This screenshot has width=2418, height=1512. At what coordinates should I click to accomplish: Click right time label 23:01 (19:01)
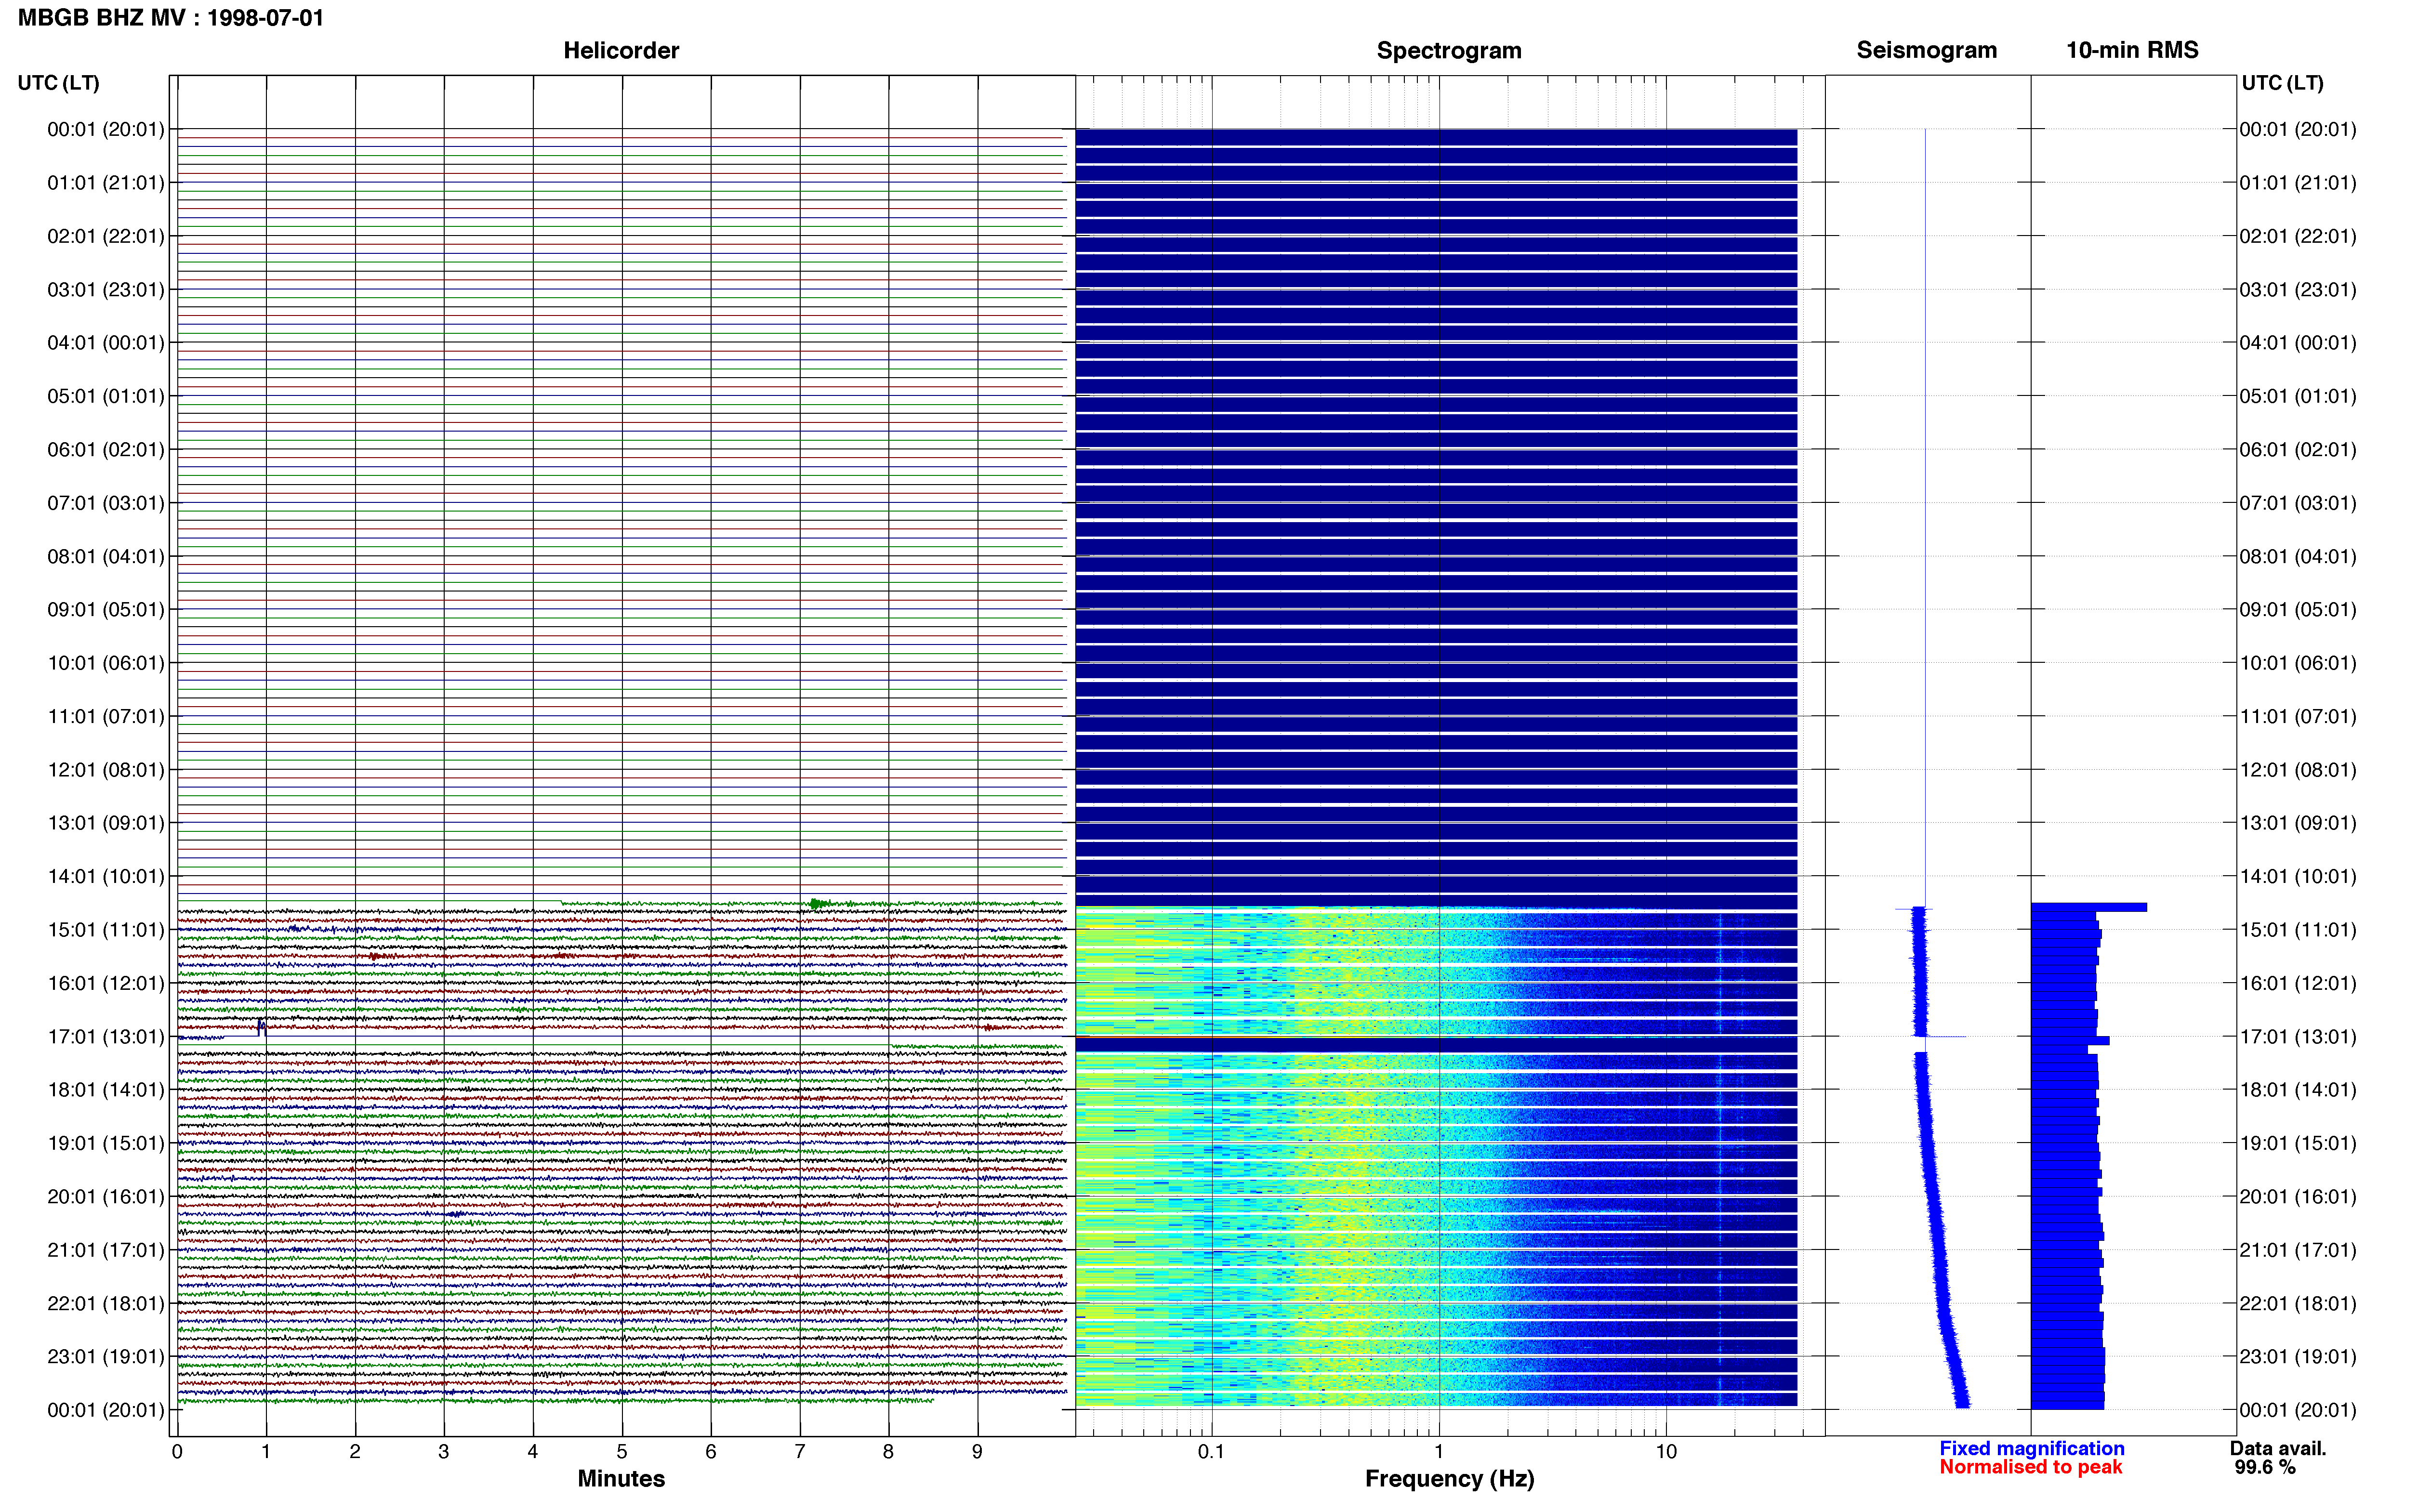[x=2297, y=1356]
